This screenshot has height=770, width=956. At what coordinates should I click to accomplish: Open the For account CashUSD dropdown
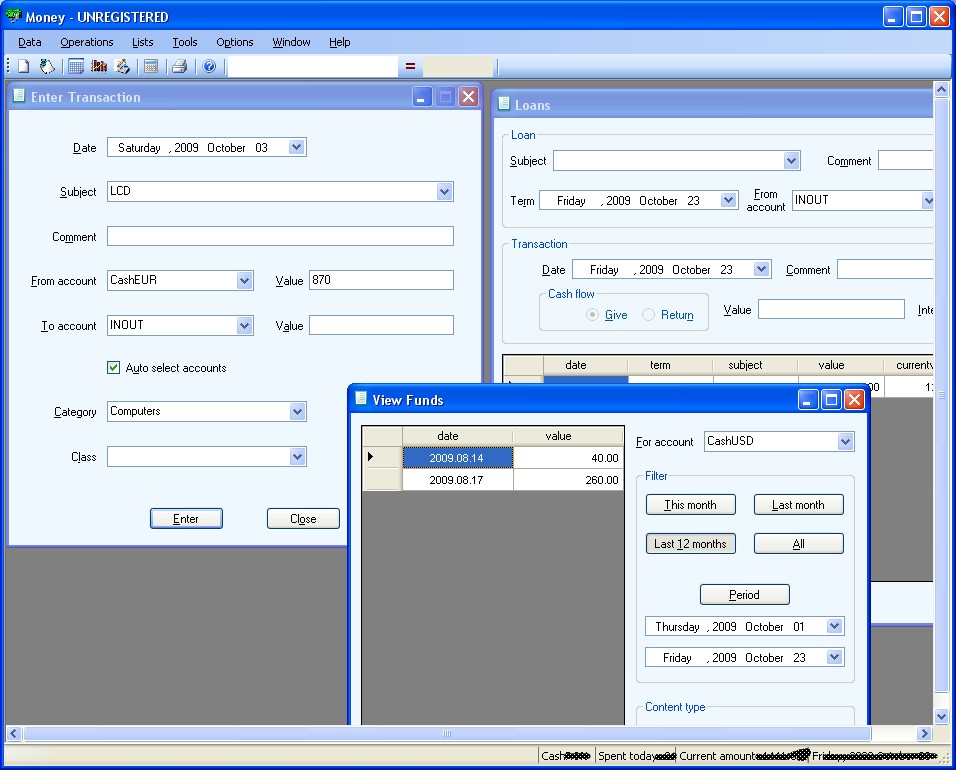[845, 441]
